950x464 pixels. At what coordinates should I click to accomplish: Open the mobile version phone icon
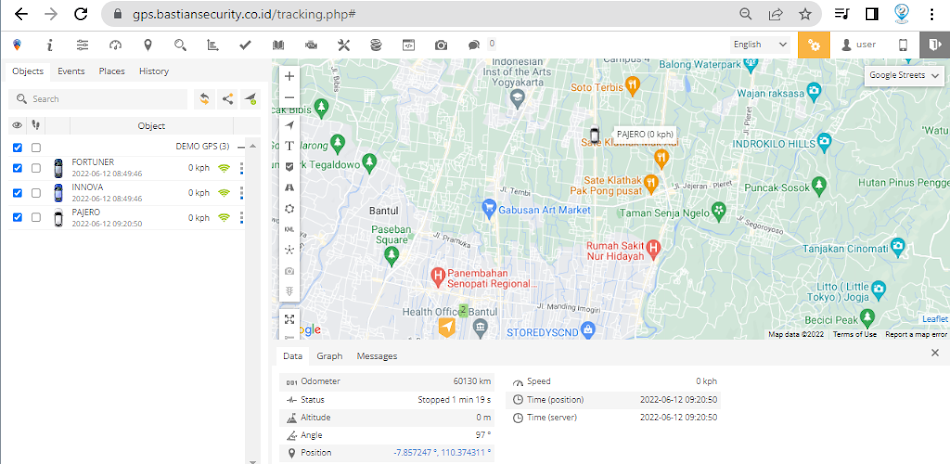tap(903, 45)
